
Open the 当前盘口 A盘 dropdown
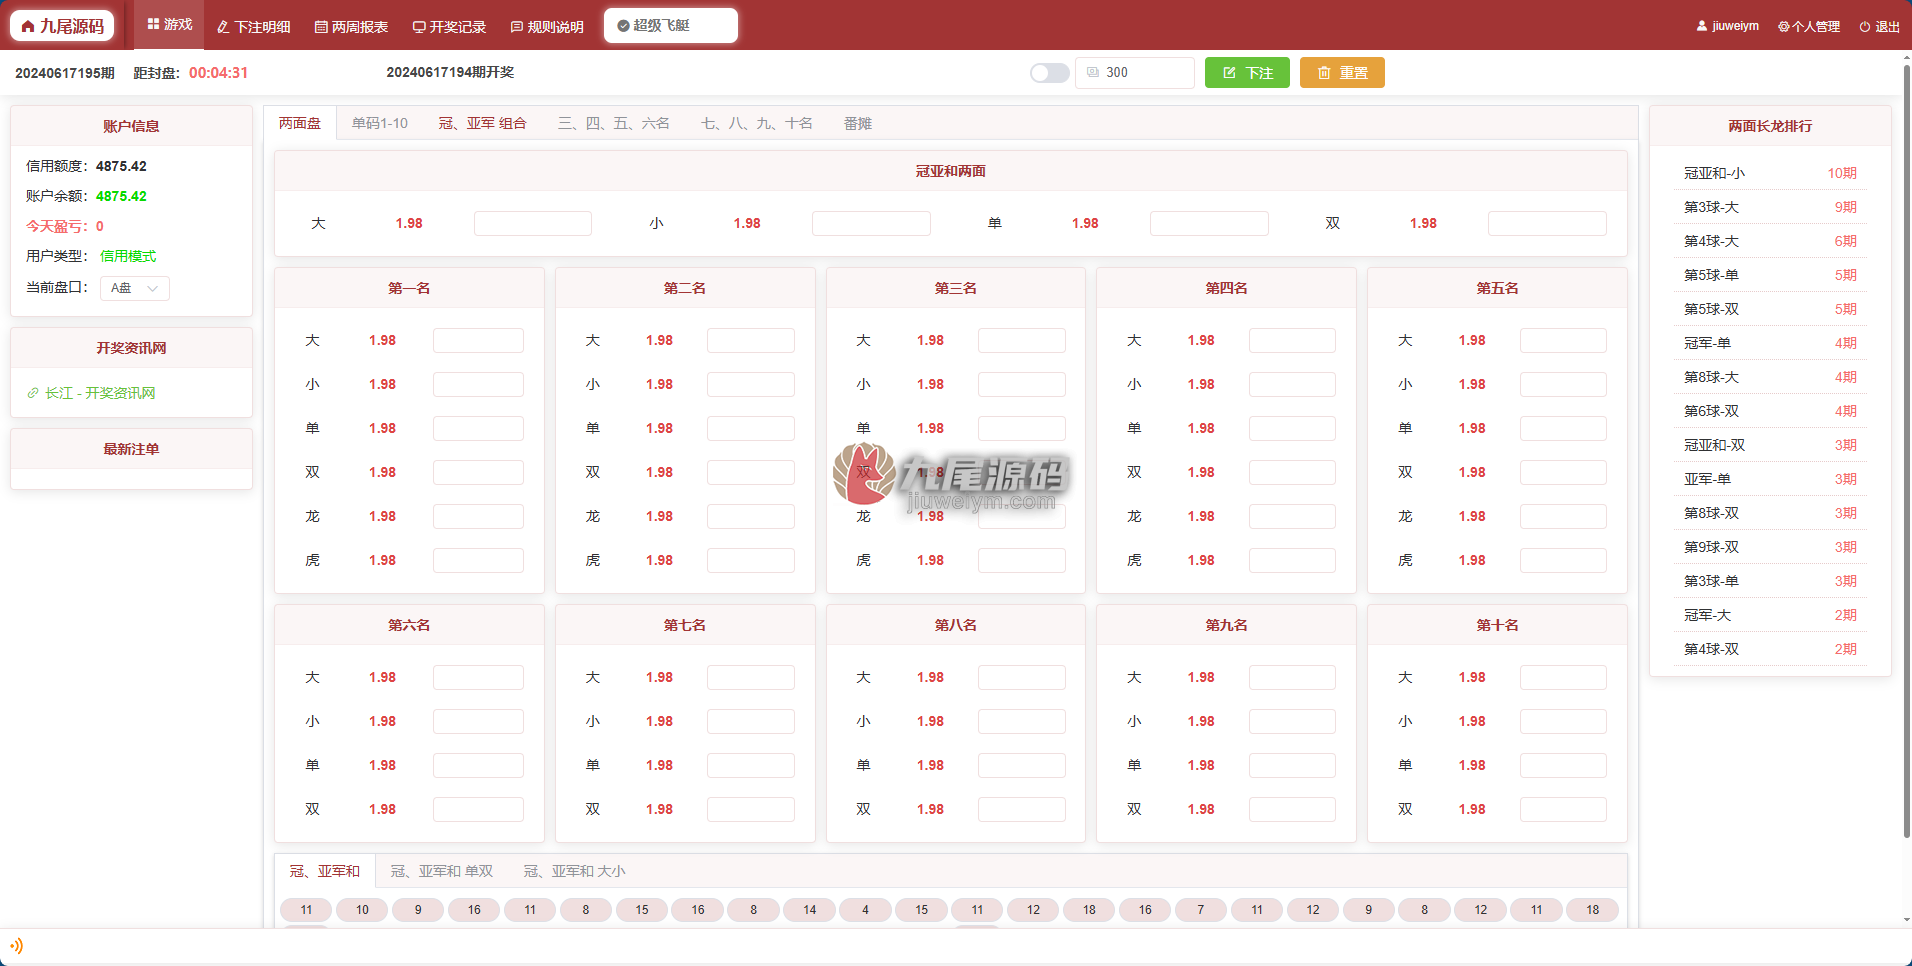coord(135,288)
